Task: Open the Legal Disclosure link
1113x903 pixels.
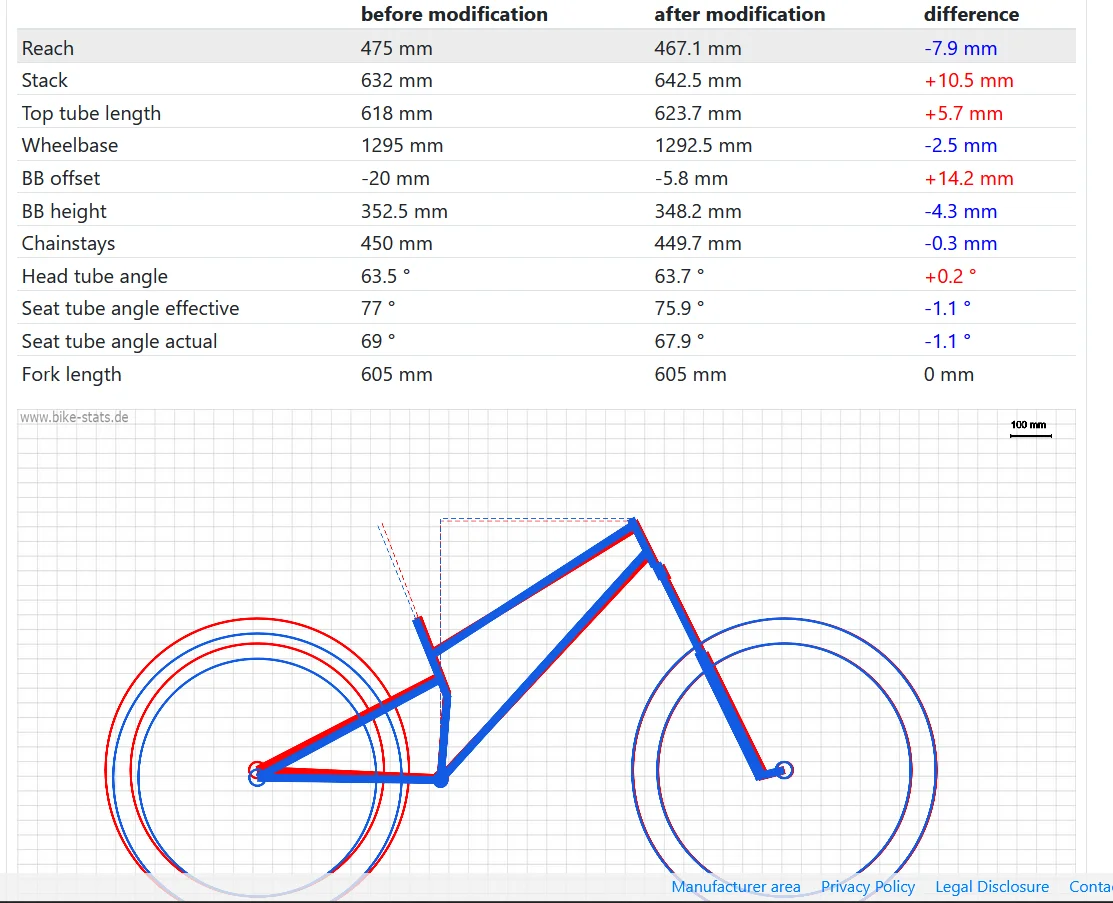Action: point(991,887)
